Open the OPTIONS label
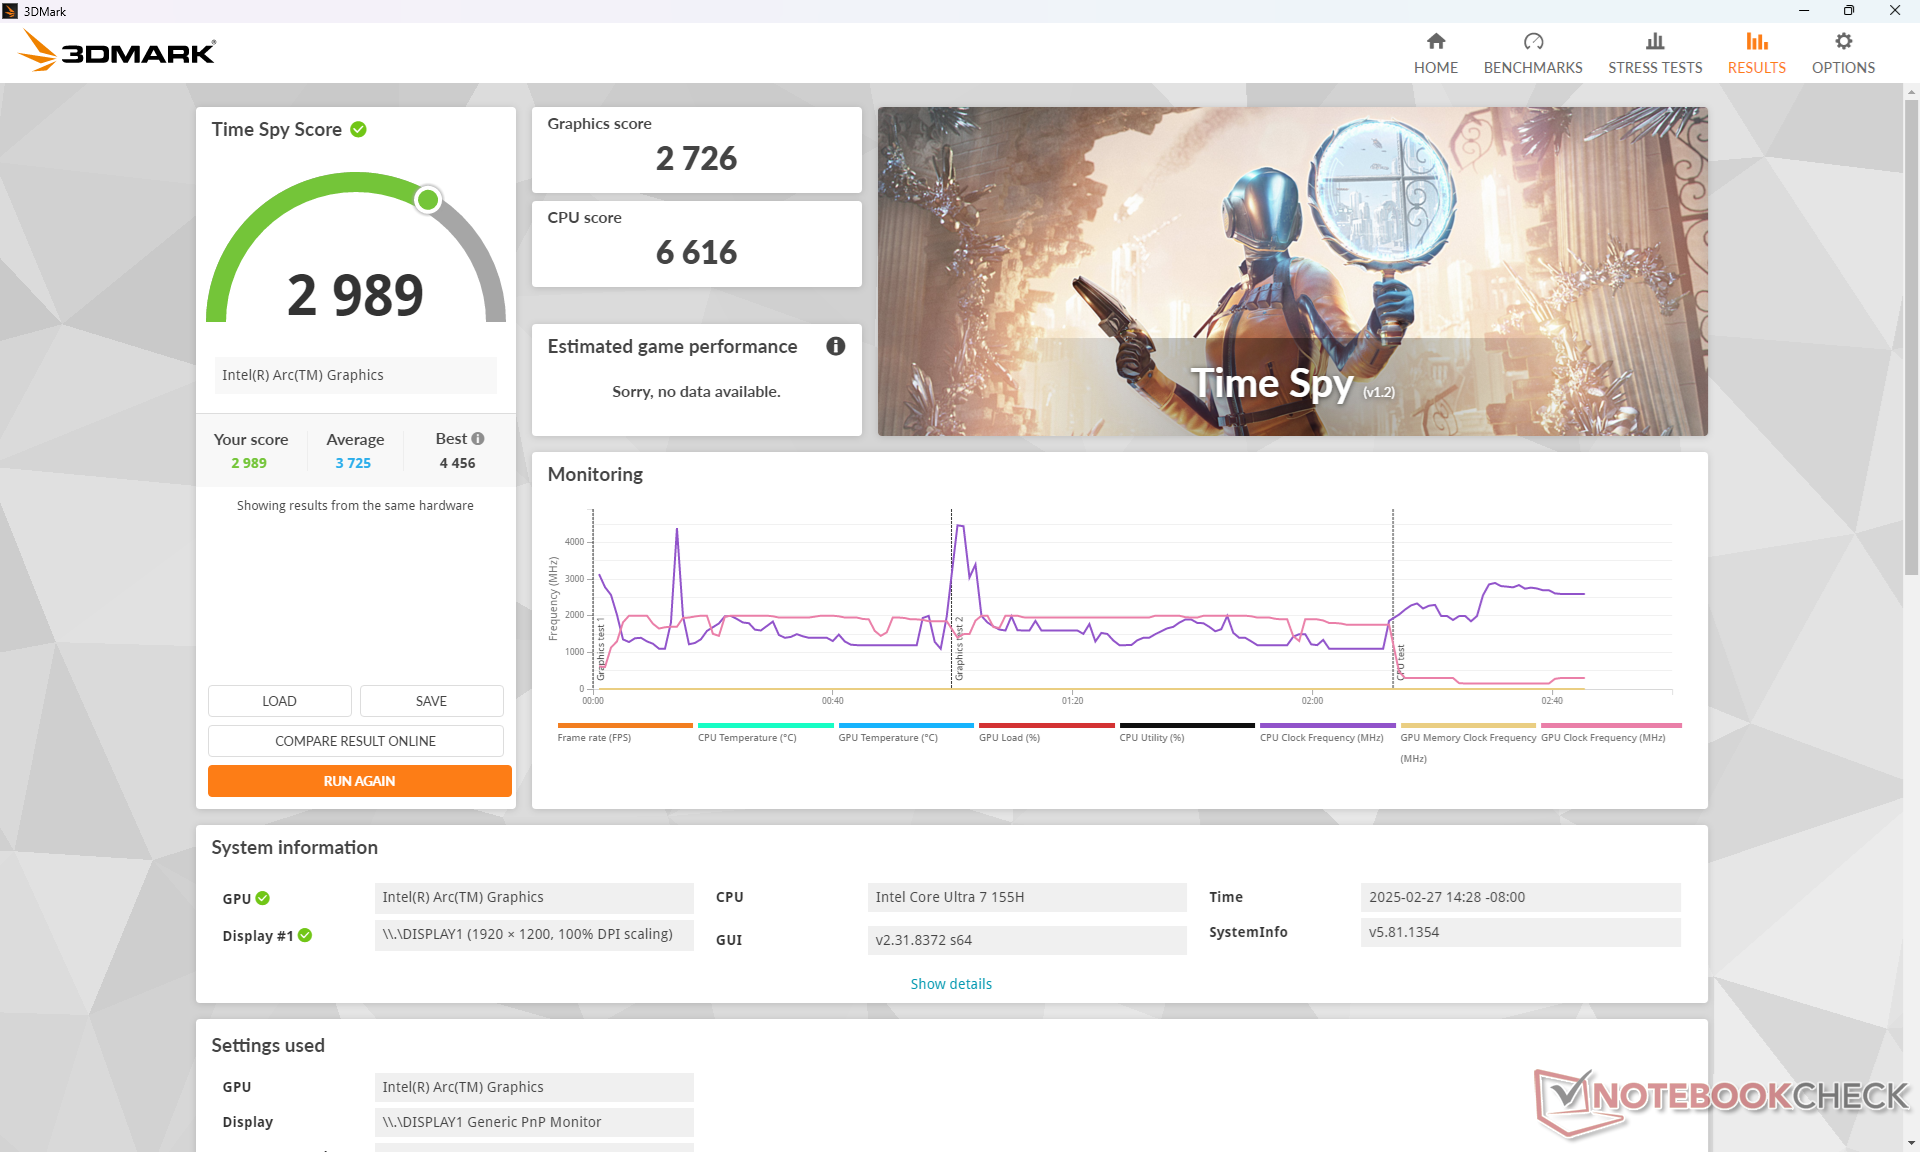Screen dimensions: 1920x1152 point(1843,68)
